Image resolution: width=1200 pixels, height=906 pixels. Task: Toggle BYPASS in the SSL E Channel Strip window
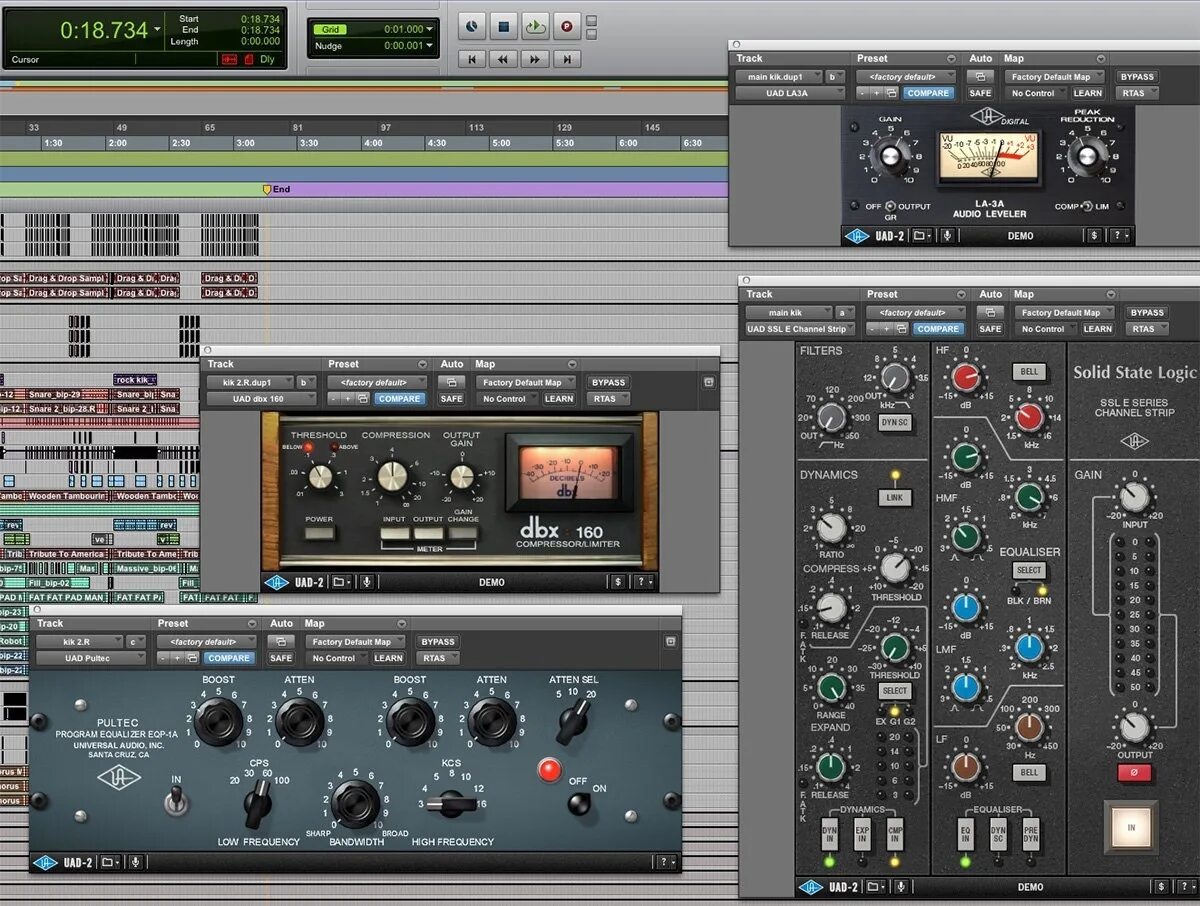1146,312
